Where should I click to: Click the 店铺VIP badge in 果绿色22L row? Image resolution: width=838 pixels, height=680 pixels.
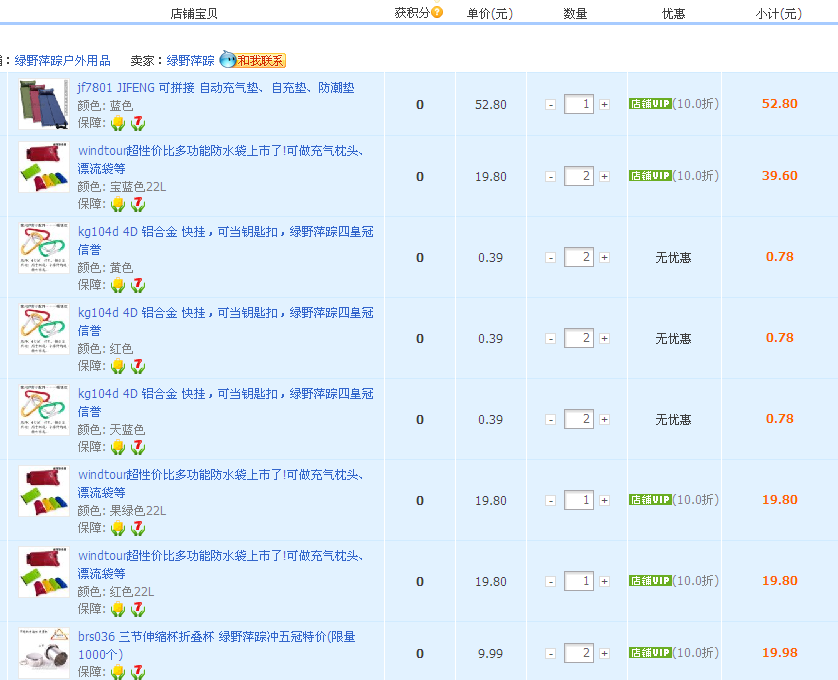click(650, 500)
